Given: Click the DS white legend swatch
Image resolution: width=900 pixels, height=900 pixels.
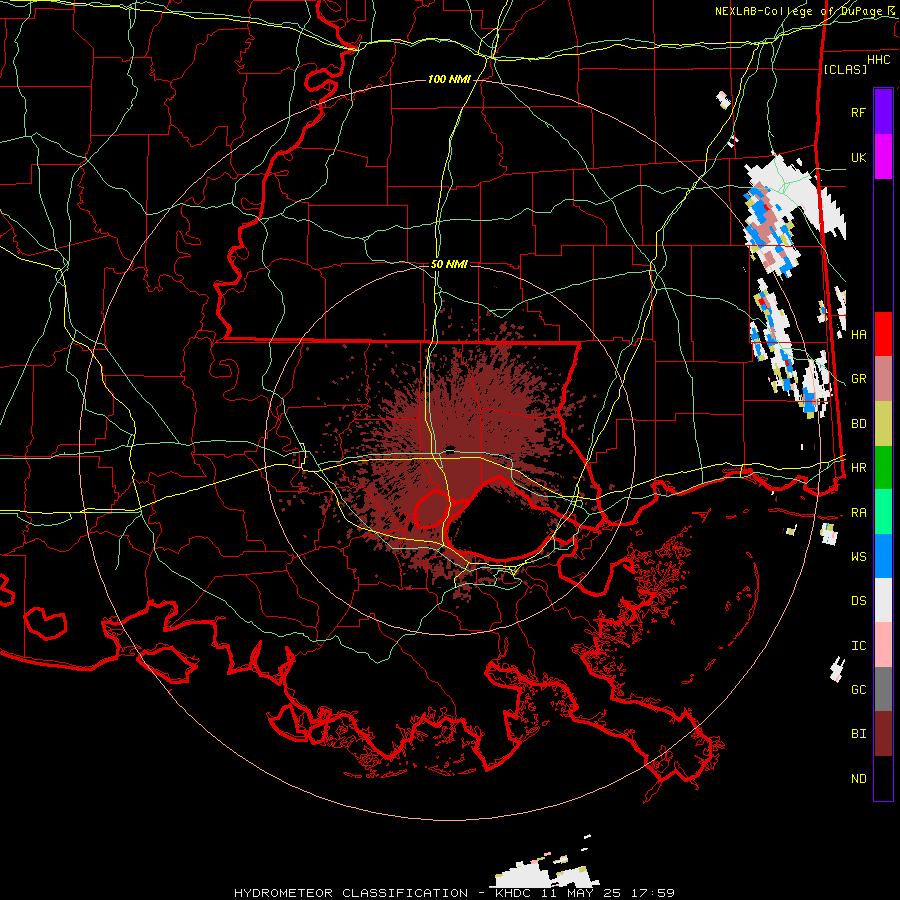Looking at the screenshot, I should pos(883,600).
